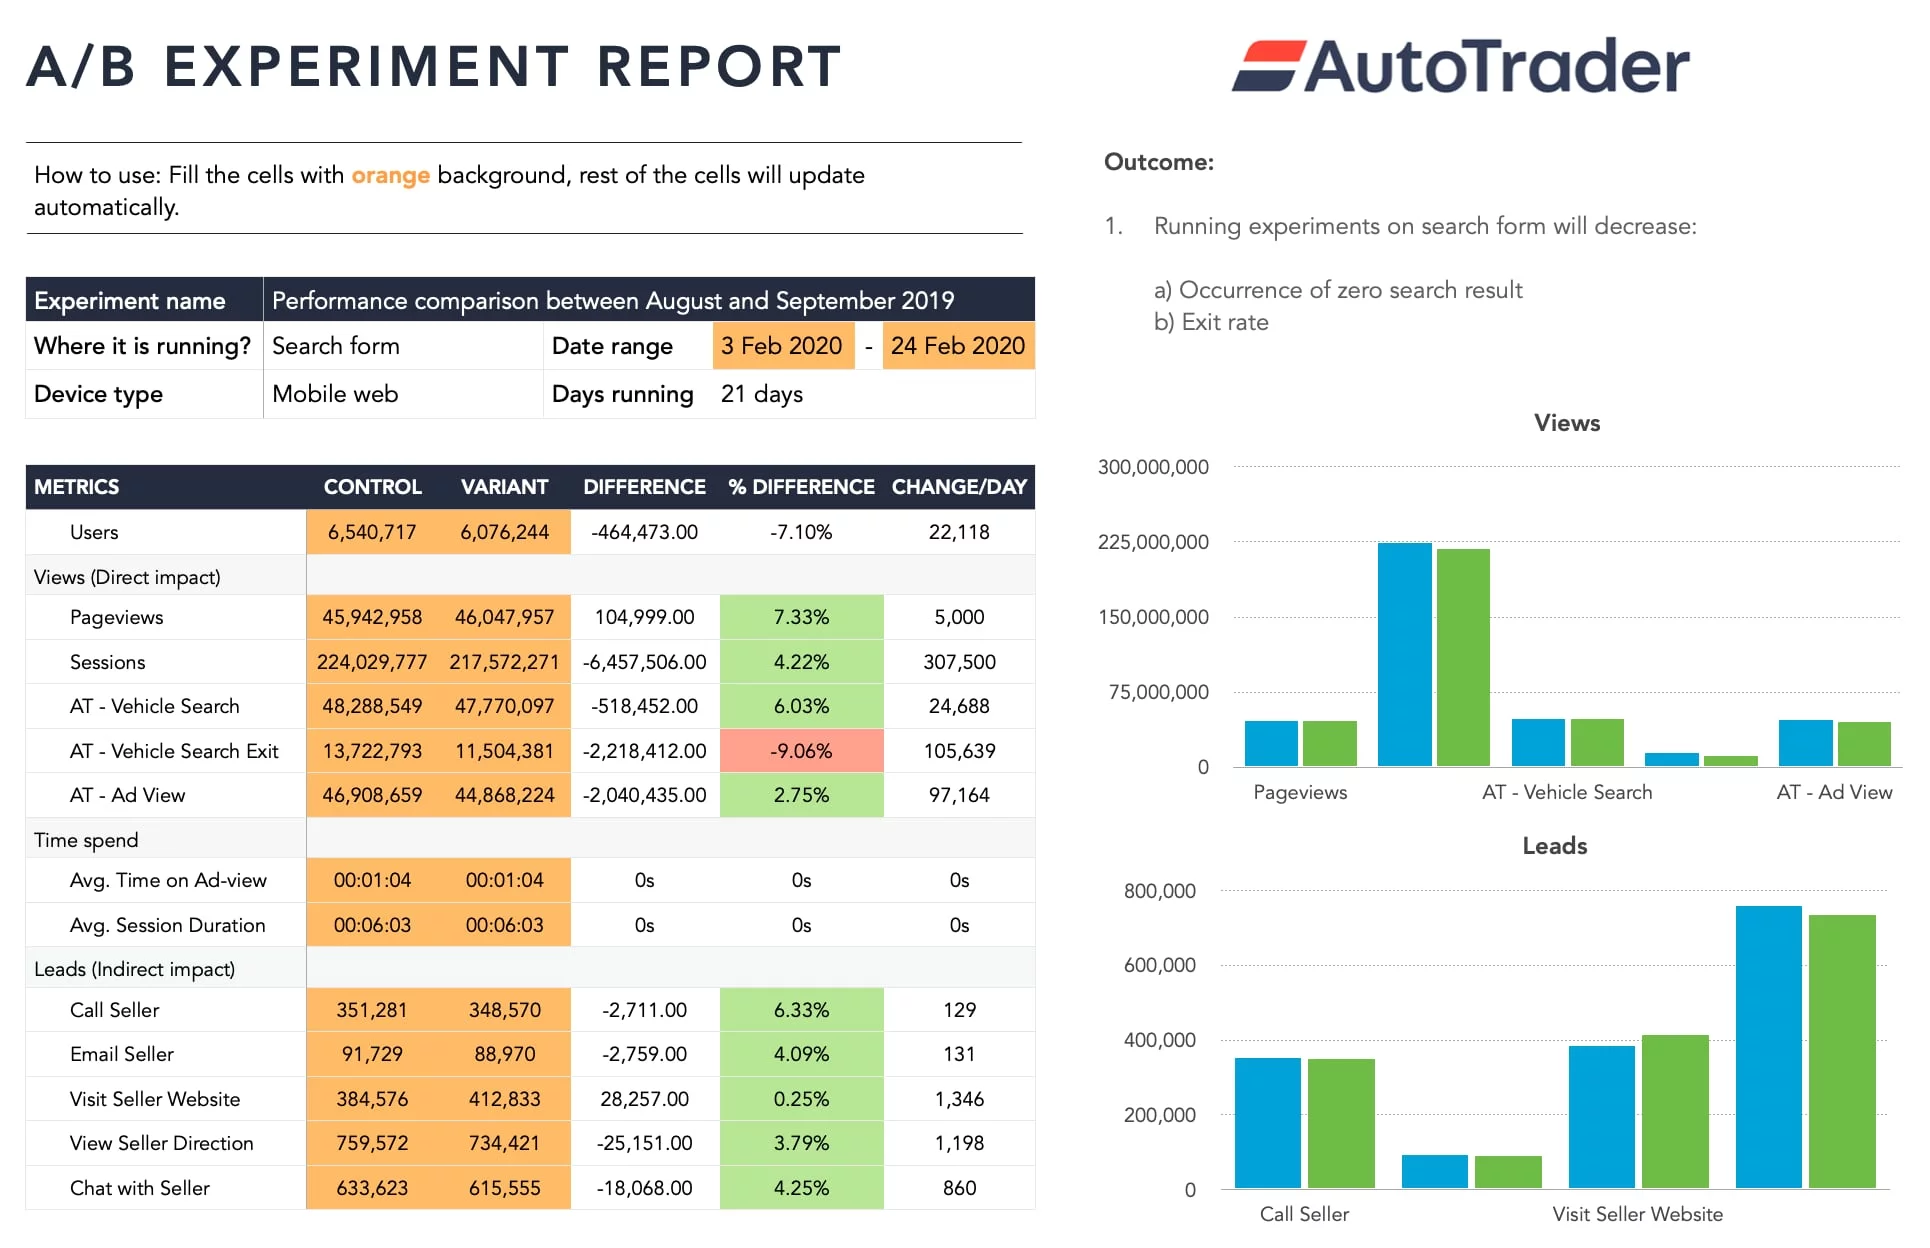Click the tallest blue bar in Views chart
Viewport: 1930px width, 1248px height.
(1404, 655)
